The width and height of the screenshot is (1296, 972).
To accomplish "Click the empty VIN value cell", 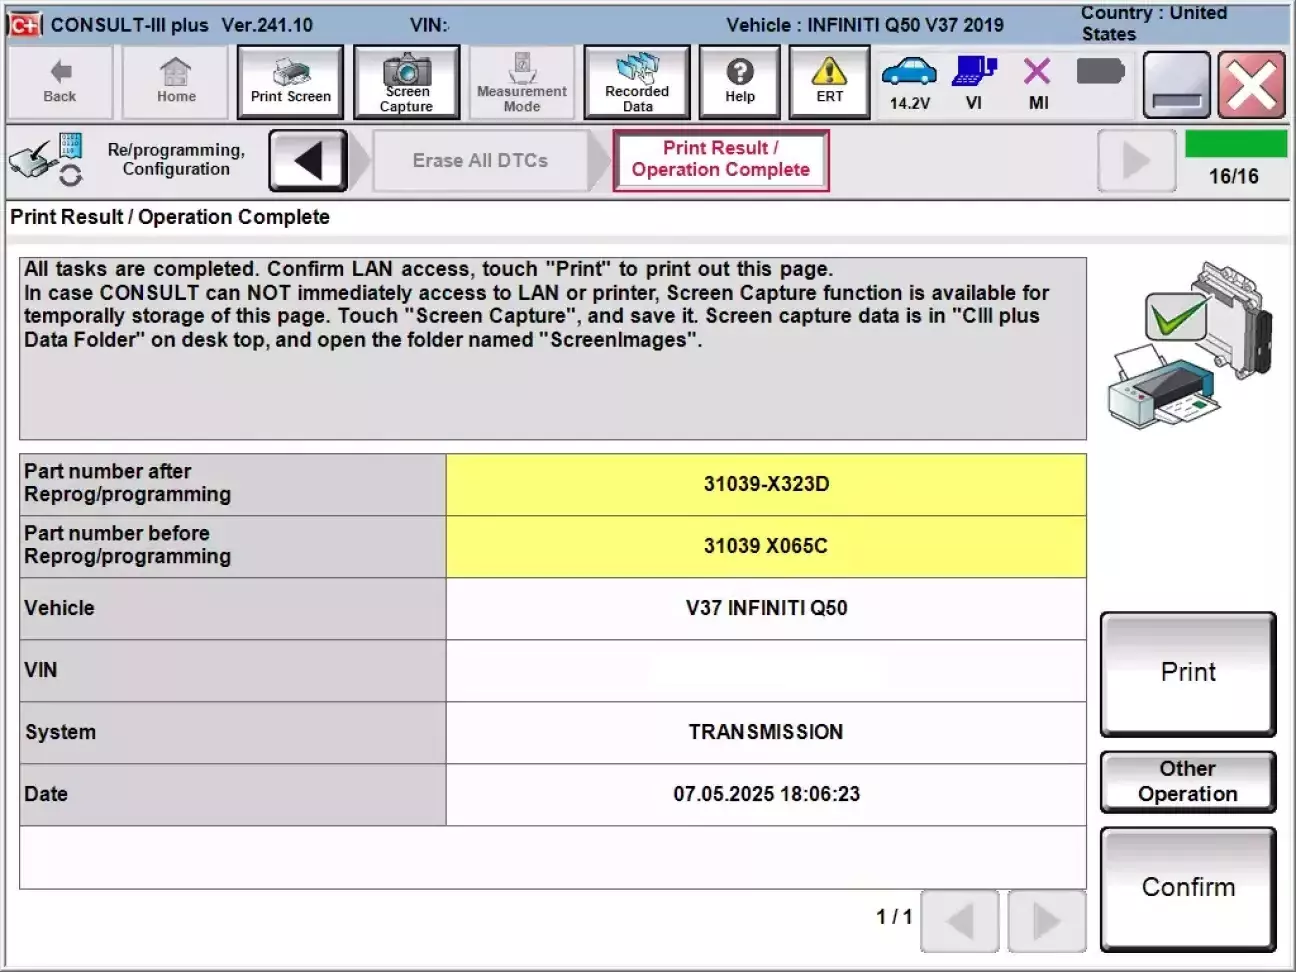I will [x=766, y=671].
